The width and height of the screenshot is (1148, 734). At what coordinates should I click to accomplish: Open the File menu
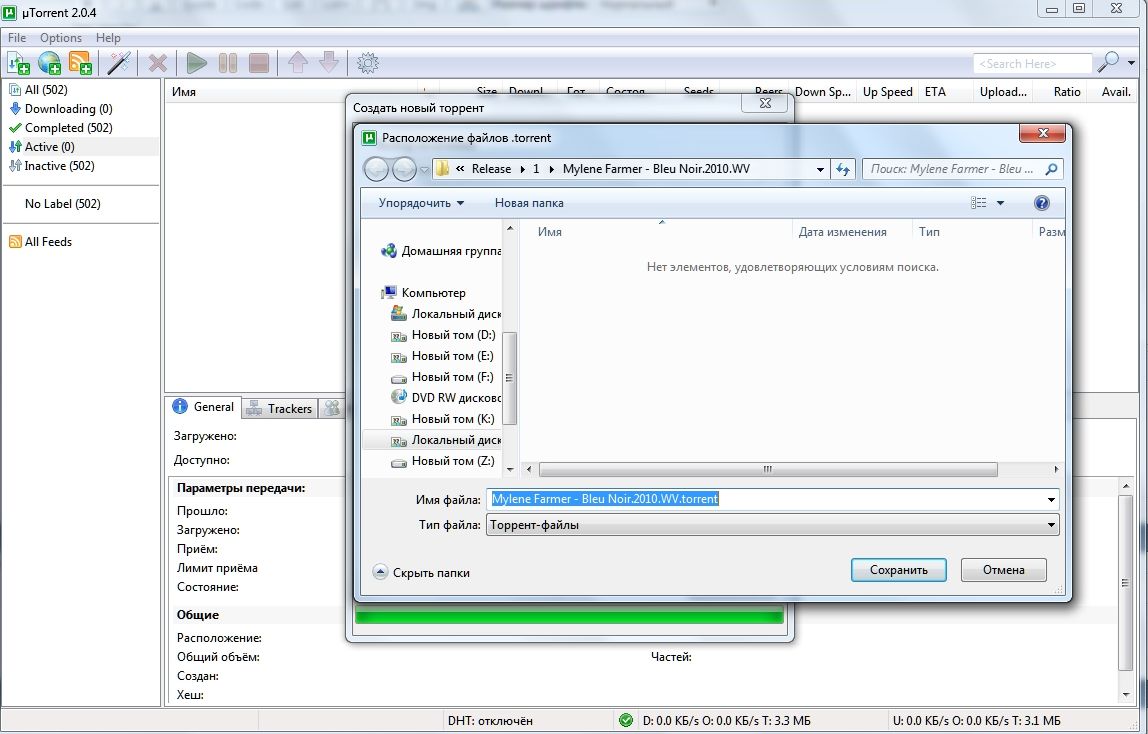click(x=17, y=37)
